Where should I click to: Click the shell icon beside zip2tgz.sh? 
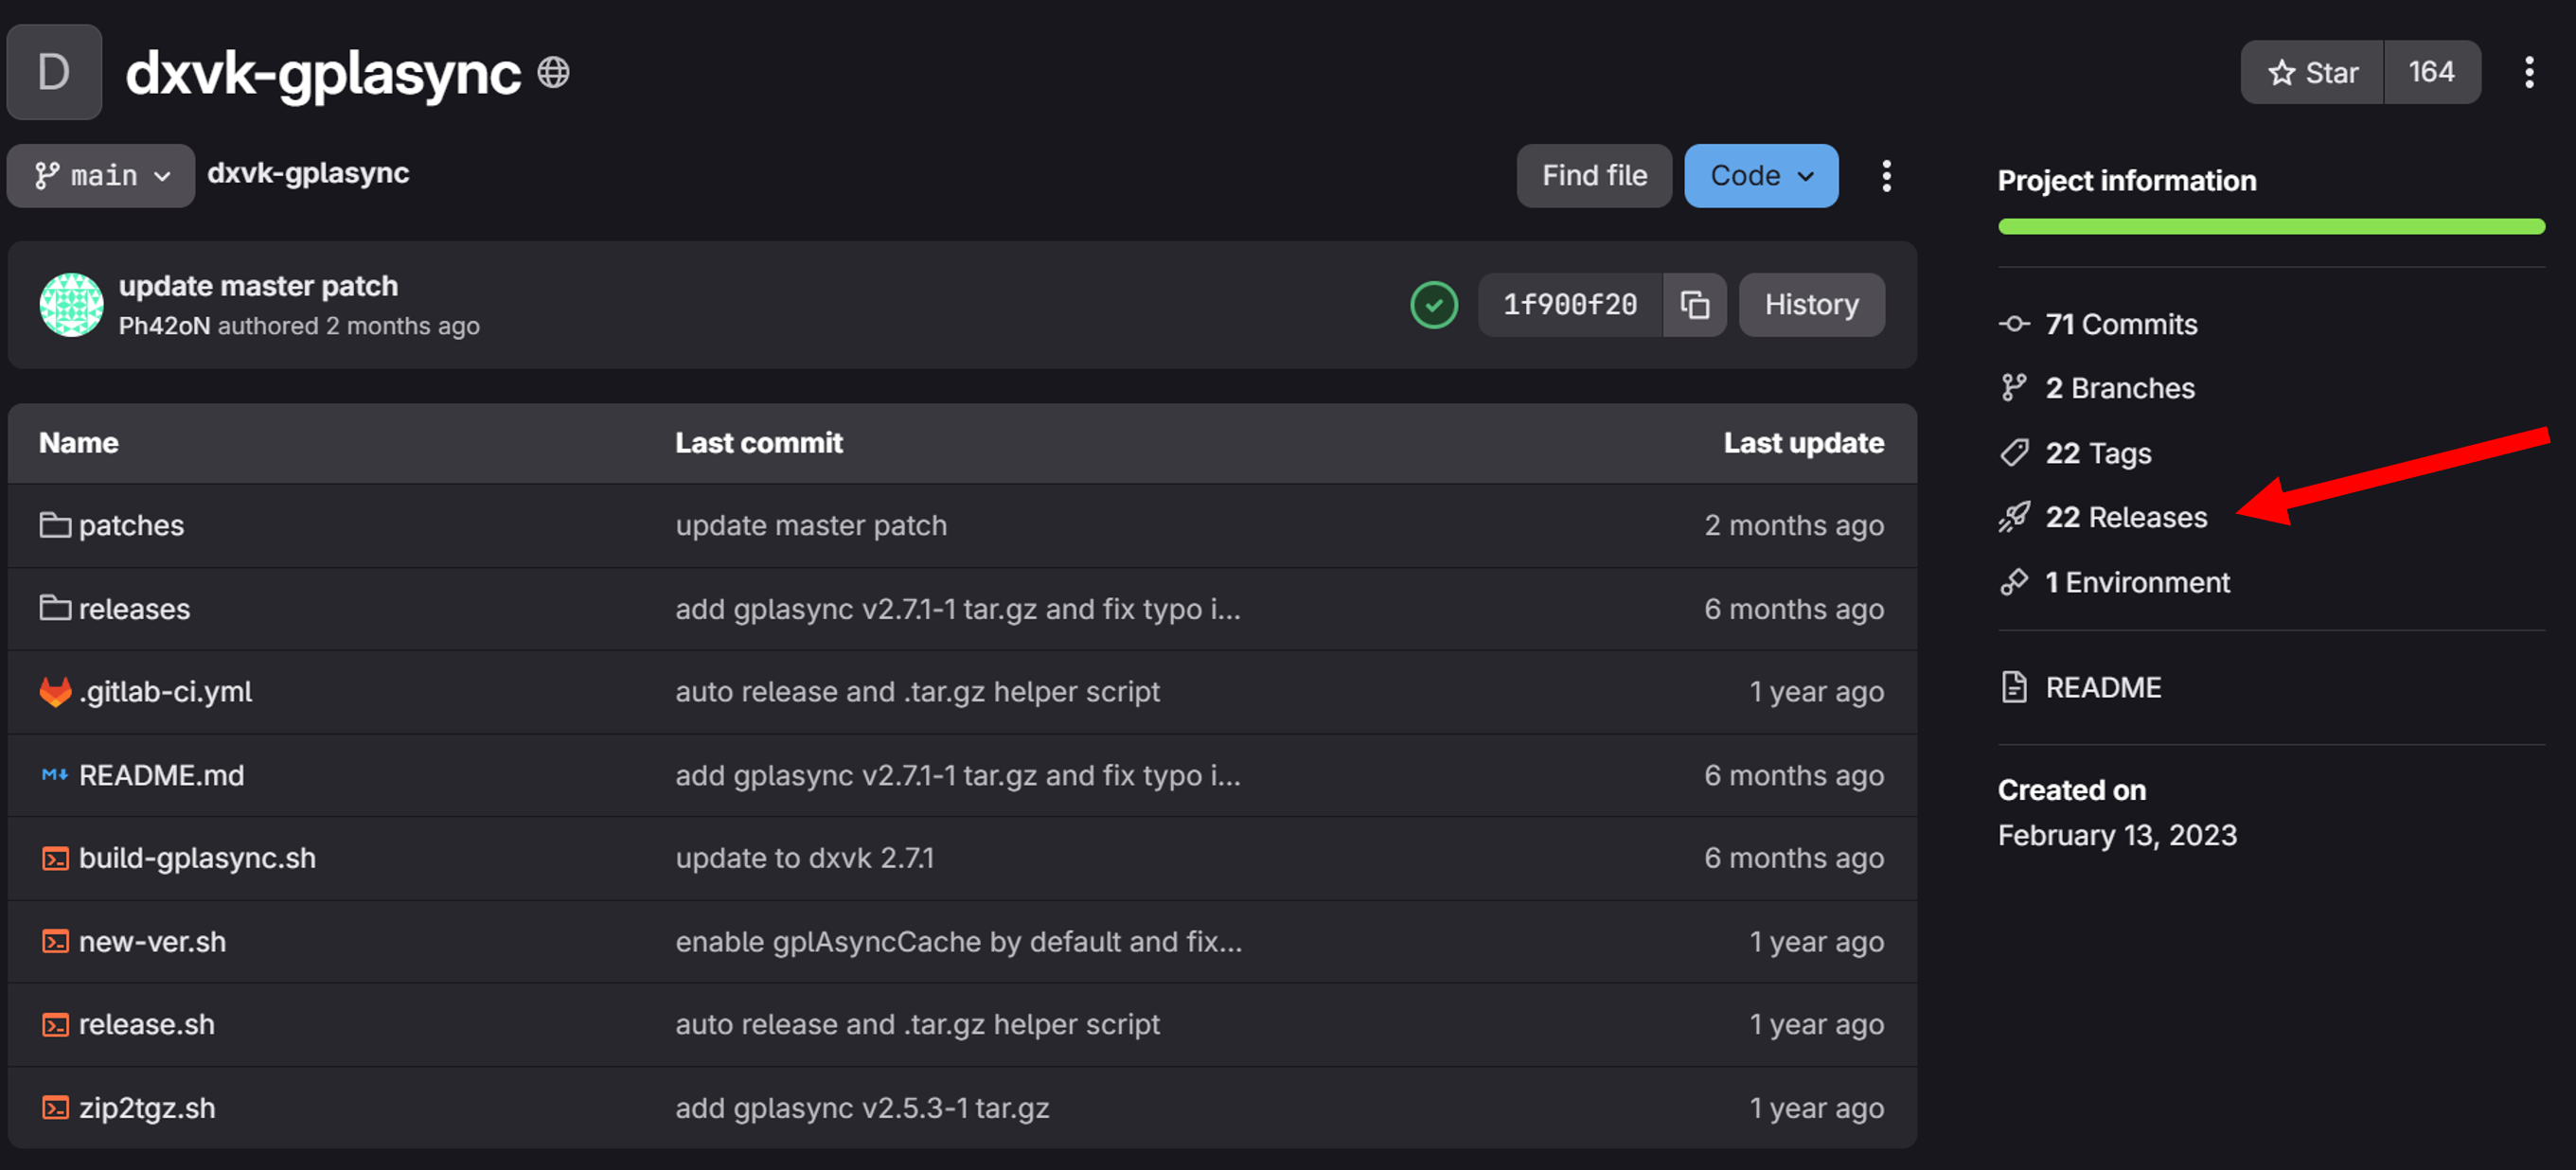(x=55, y=1109)
